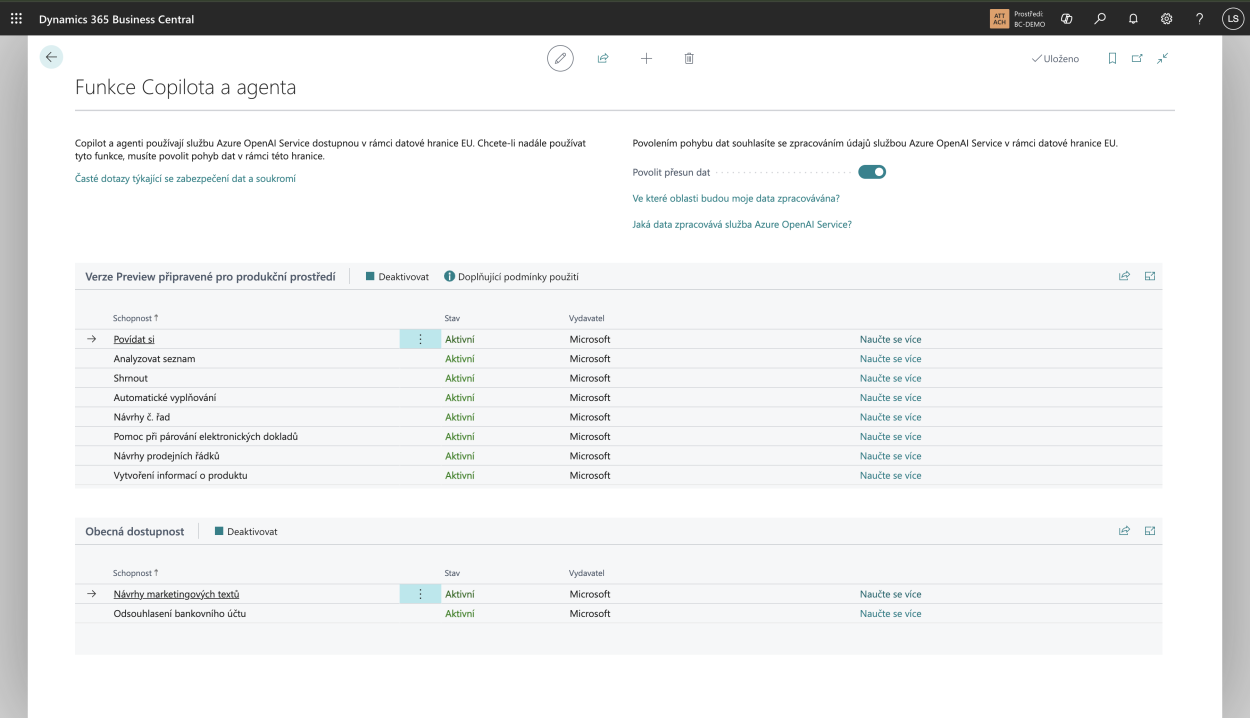This screenshot has height=718, width=1250.
Task: Open Časté dotazy týkající se zabezpečení link
Action: coord(185,179)
